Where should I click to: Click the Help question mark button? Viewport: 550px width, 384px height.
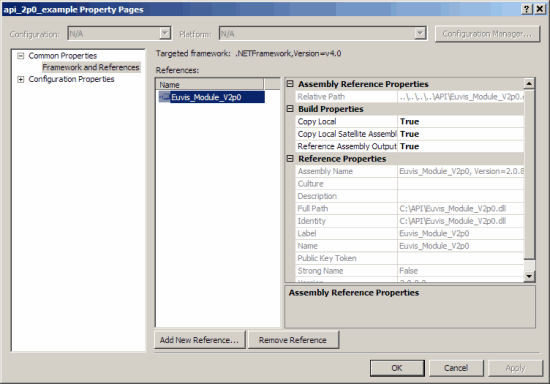tap(526, 9)
